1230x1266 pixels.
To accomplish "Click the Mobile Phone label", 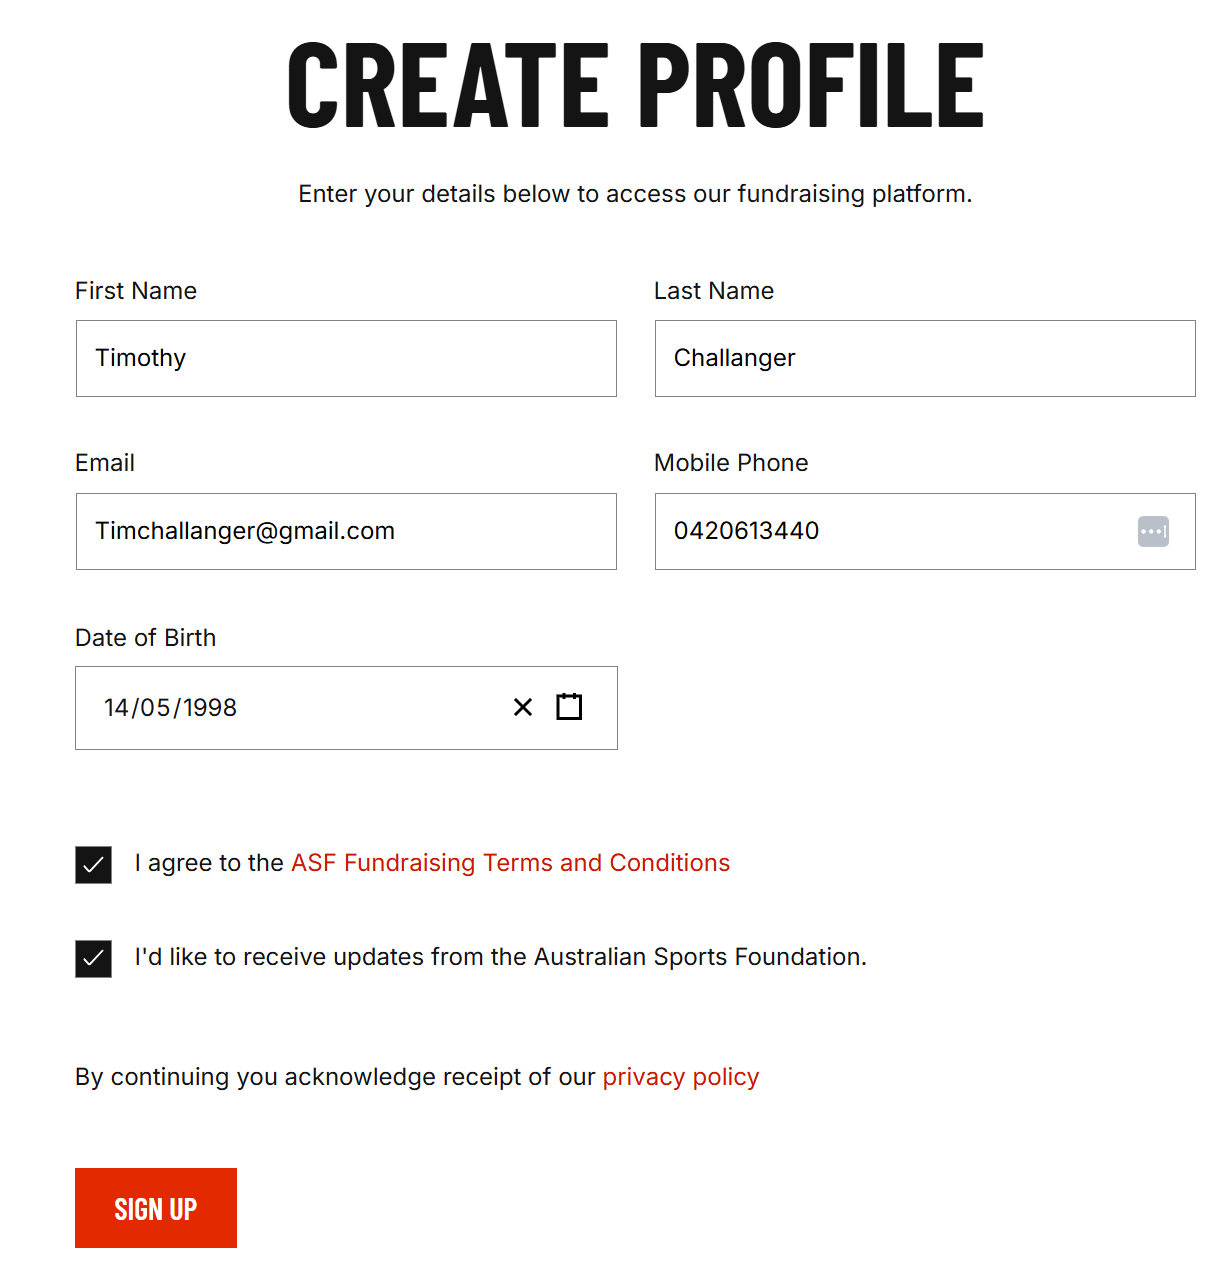I will point(731,463).
